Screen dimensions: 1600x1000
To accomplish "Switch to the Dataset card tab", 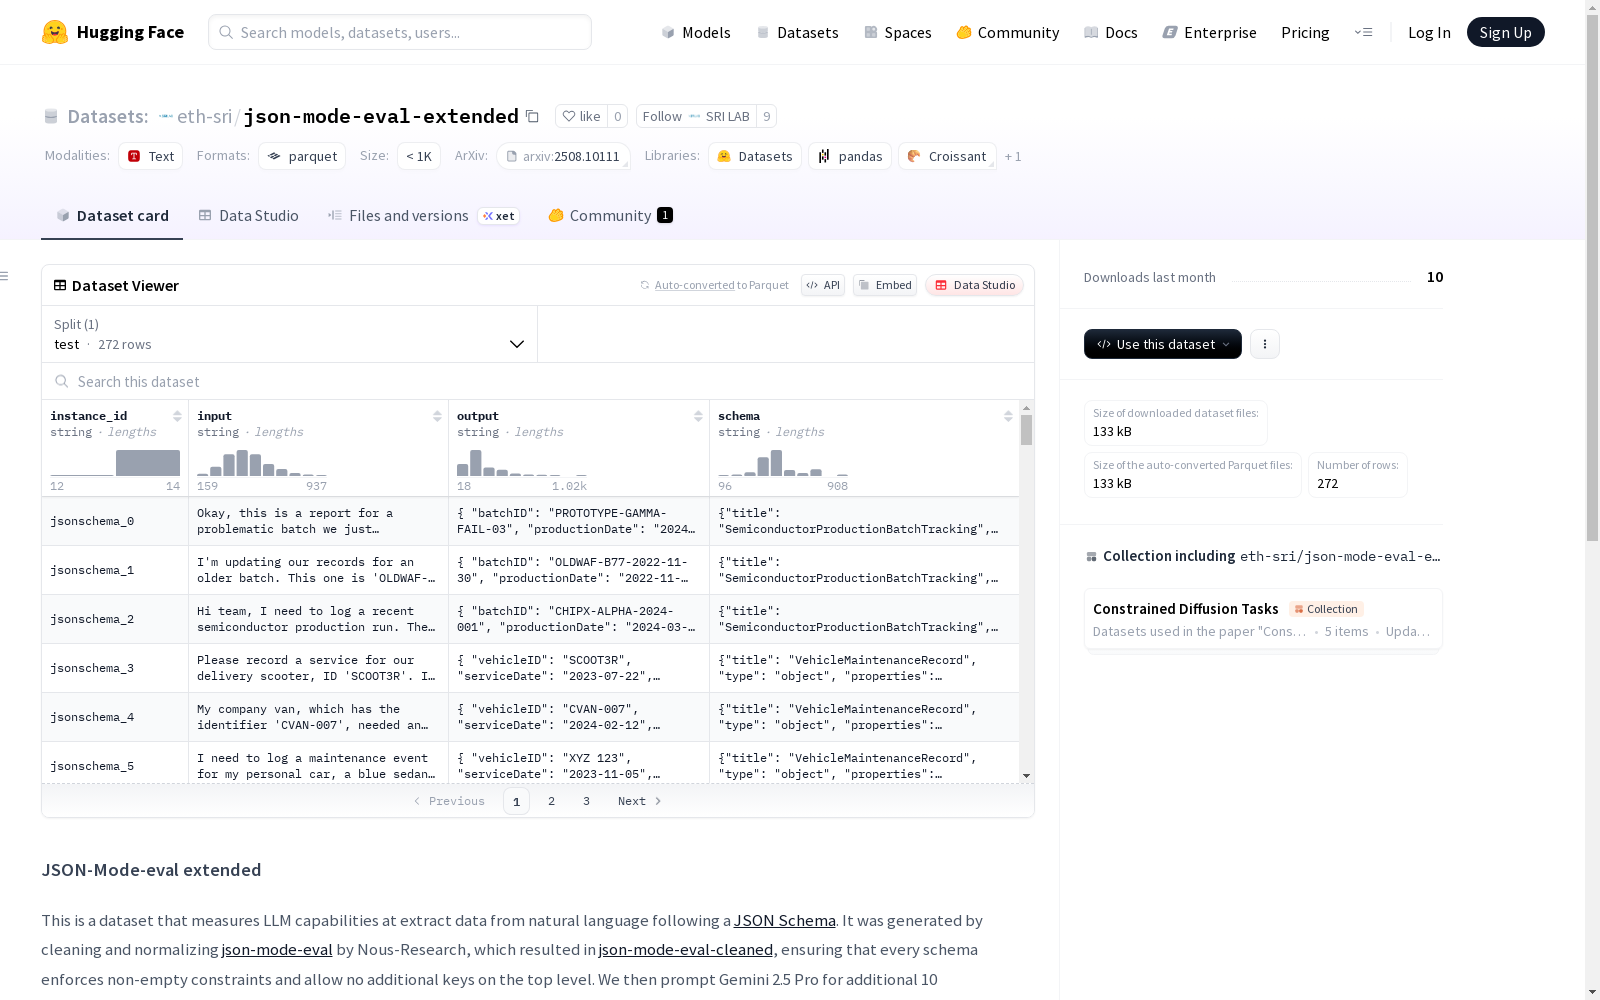I will (x=112, y=215).
